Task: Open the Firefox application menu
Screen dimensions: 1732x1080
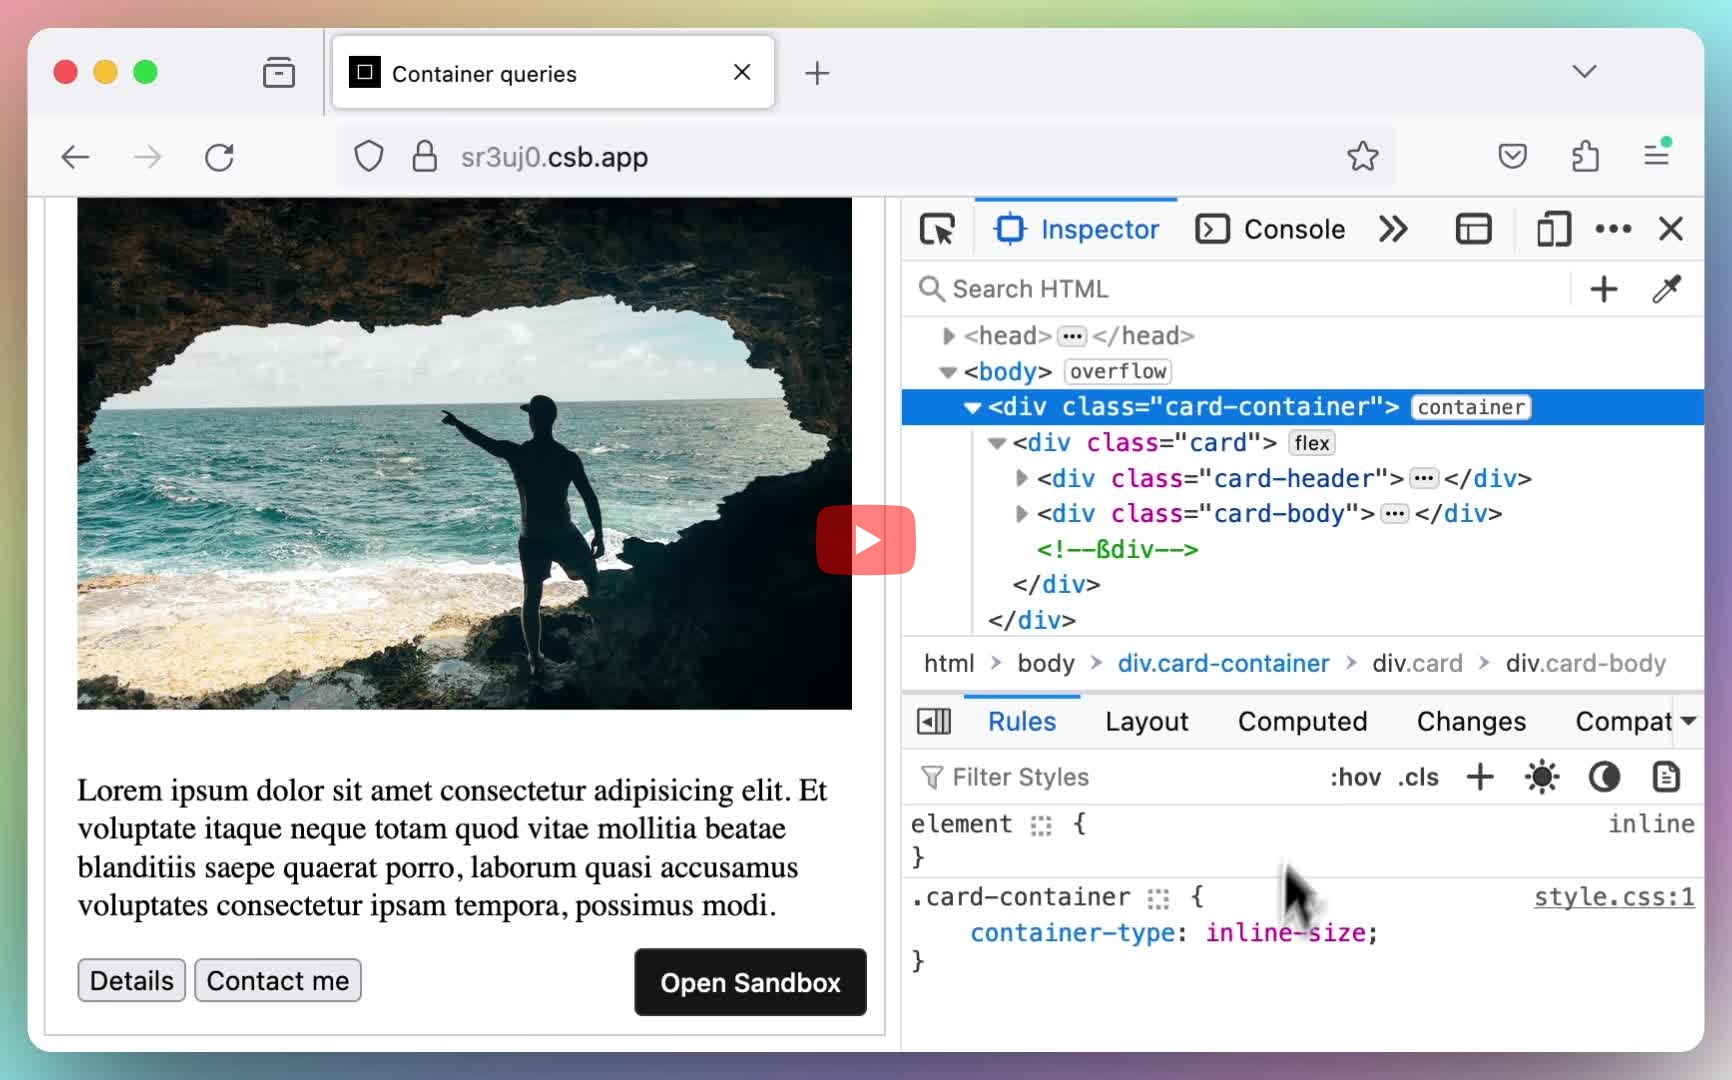Action: point(1657,154)
